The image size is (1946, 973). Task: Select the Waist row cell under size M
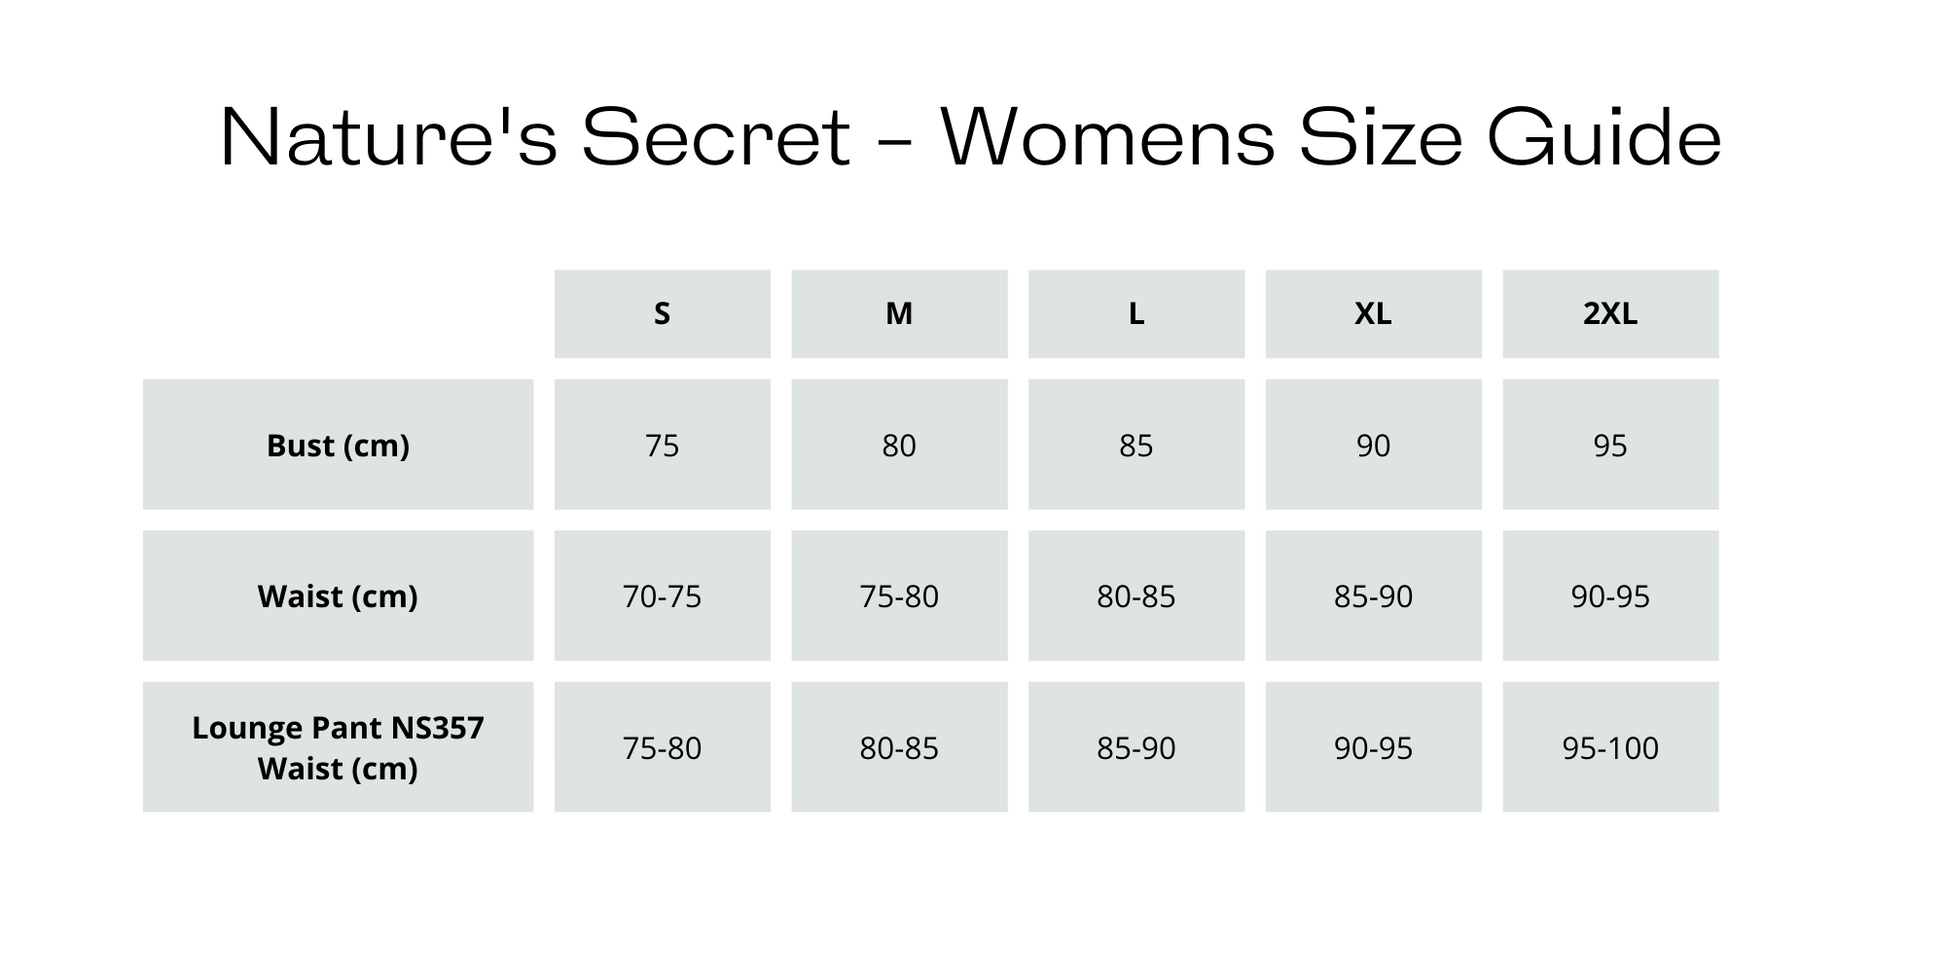coord(899,596)
